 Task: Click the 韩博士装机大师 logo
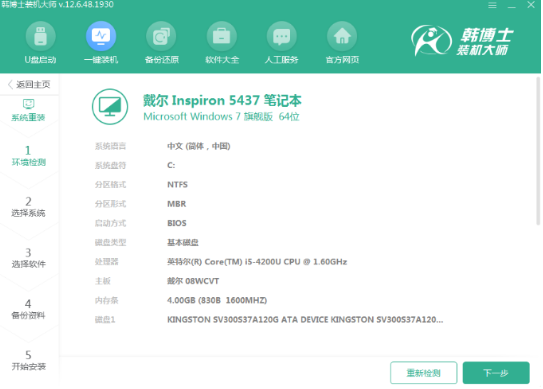(463, 41)
